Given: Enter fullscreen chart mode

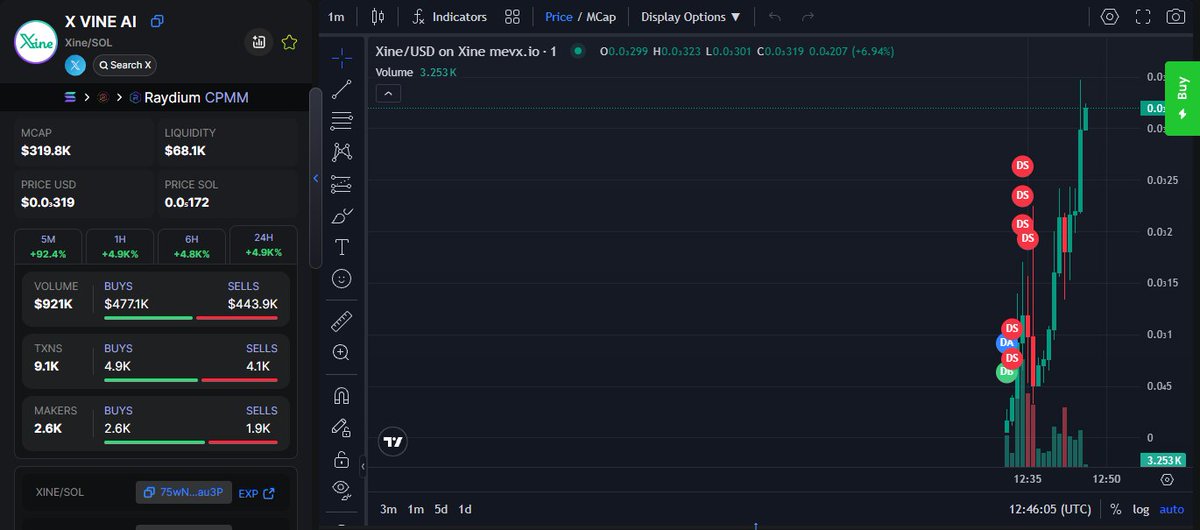Looking at the screenshot, I should [x=1143, y=17].
